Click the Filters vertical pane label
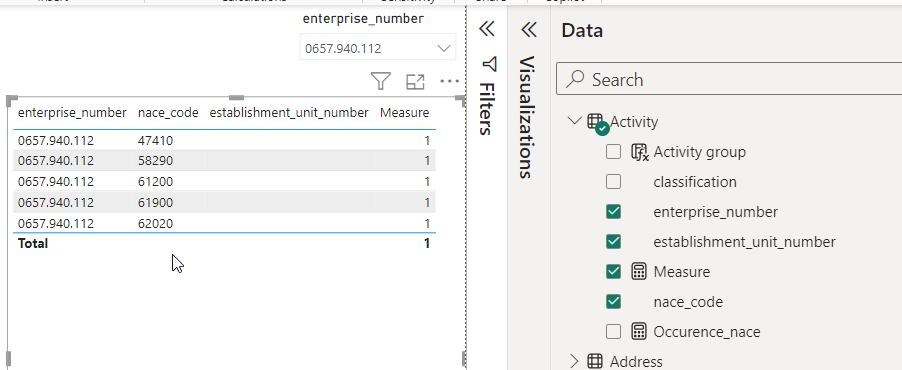Screen dimensions: 902x370 point(487,108)
